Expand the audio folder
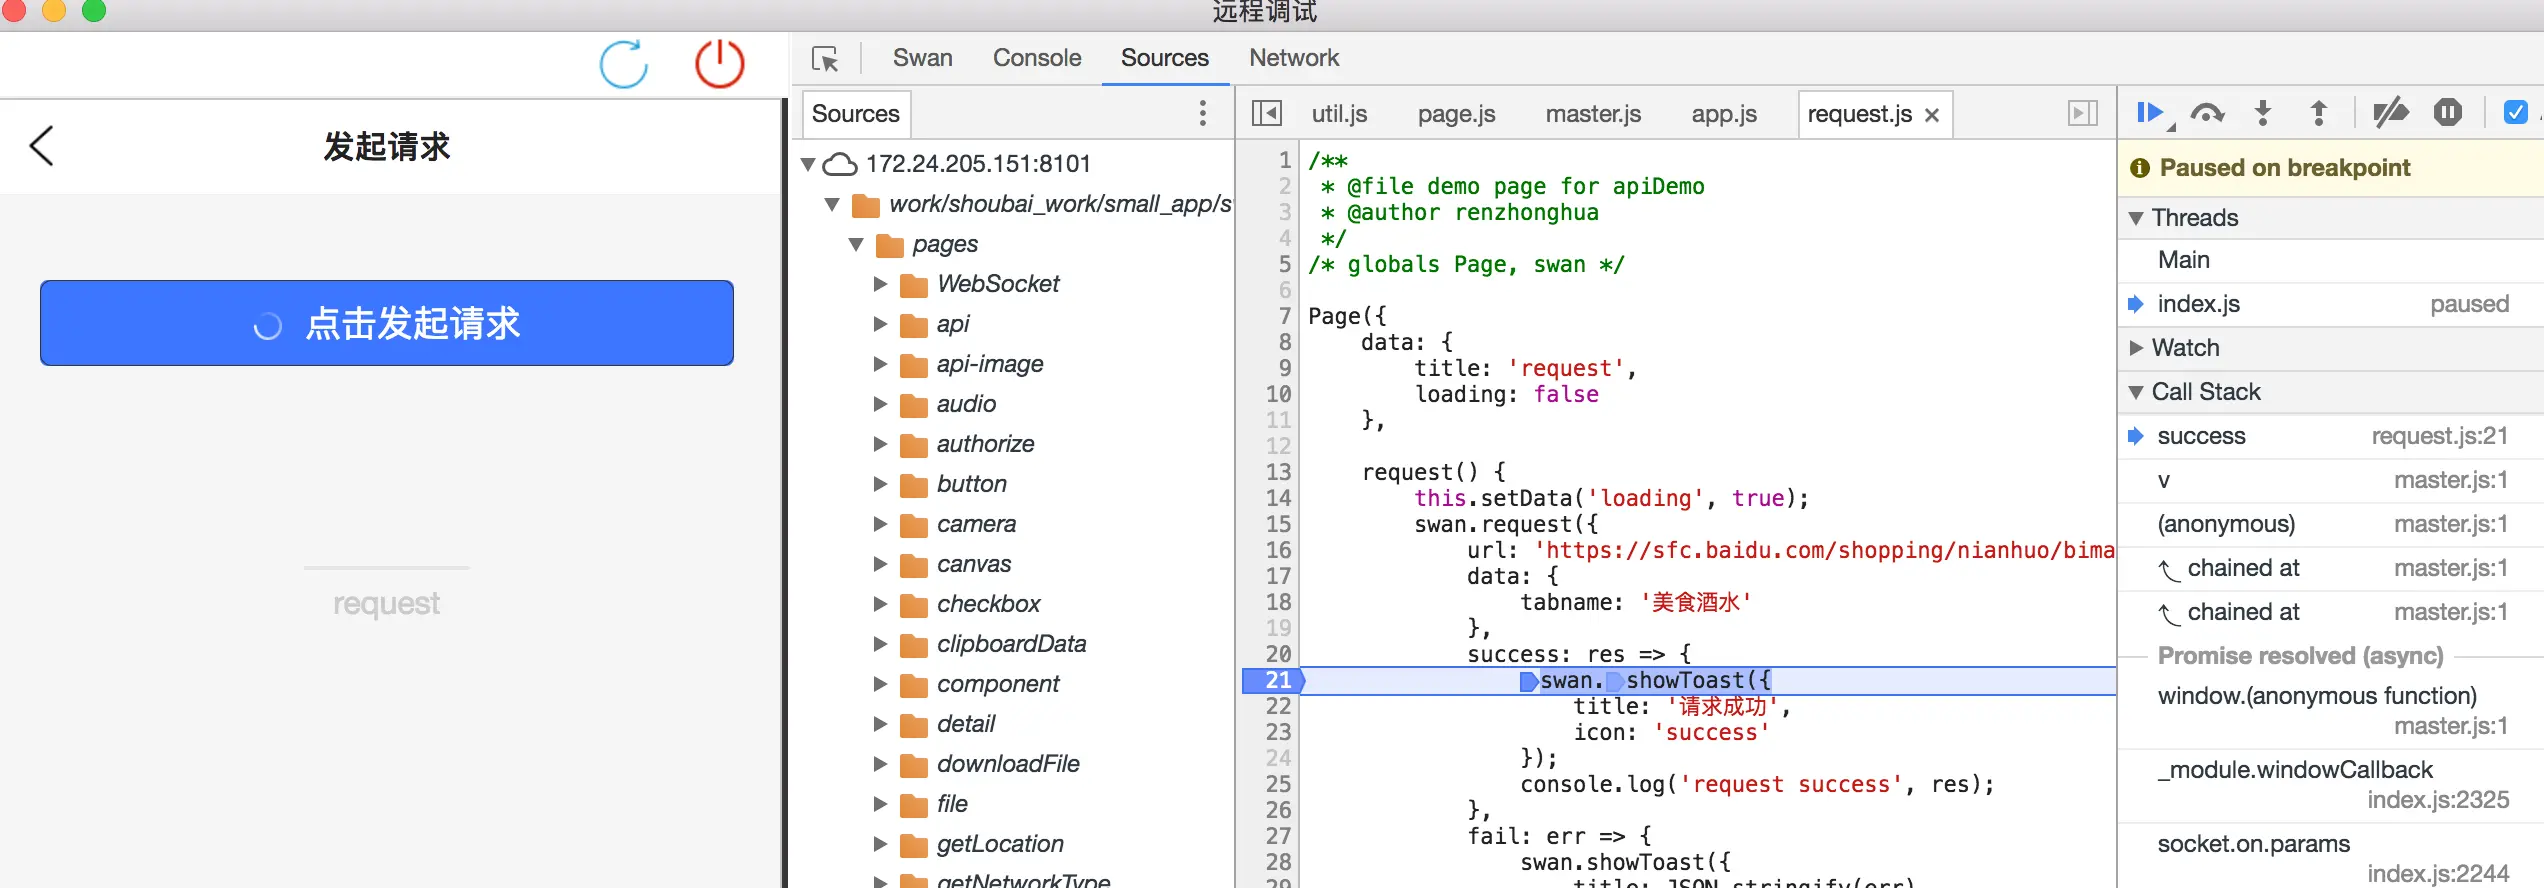2544x888 pixels. tap(880, 404)
